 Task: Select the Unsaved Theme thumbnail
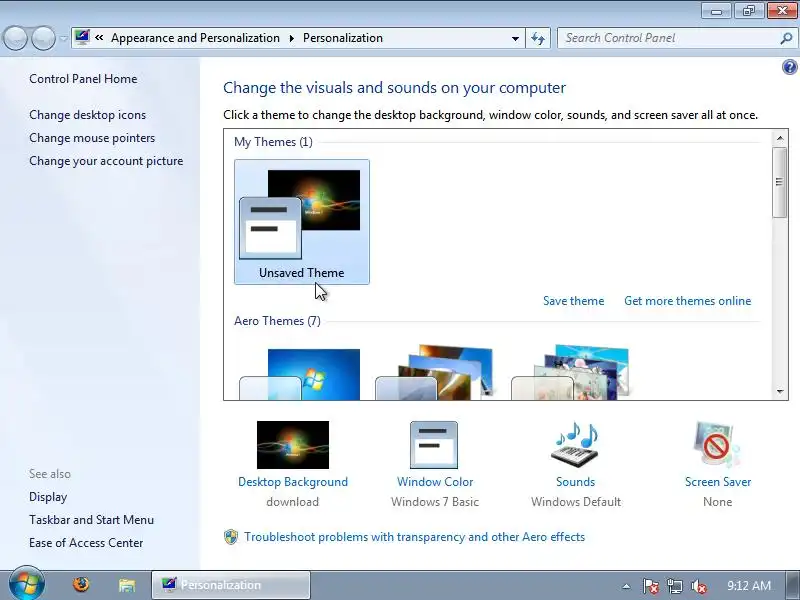(x=302, y=221)
